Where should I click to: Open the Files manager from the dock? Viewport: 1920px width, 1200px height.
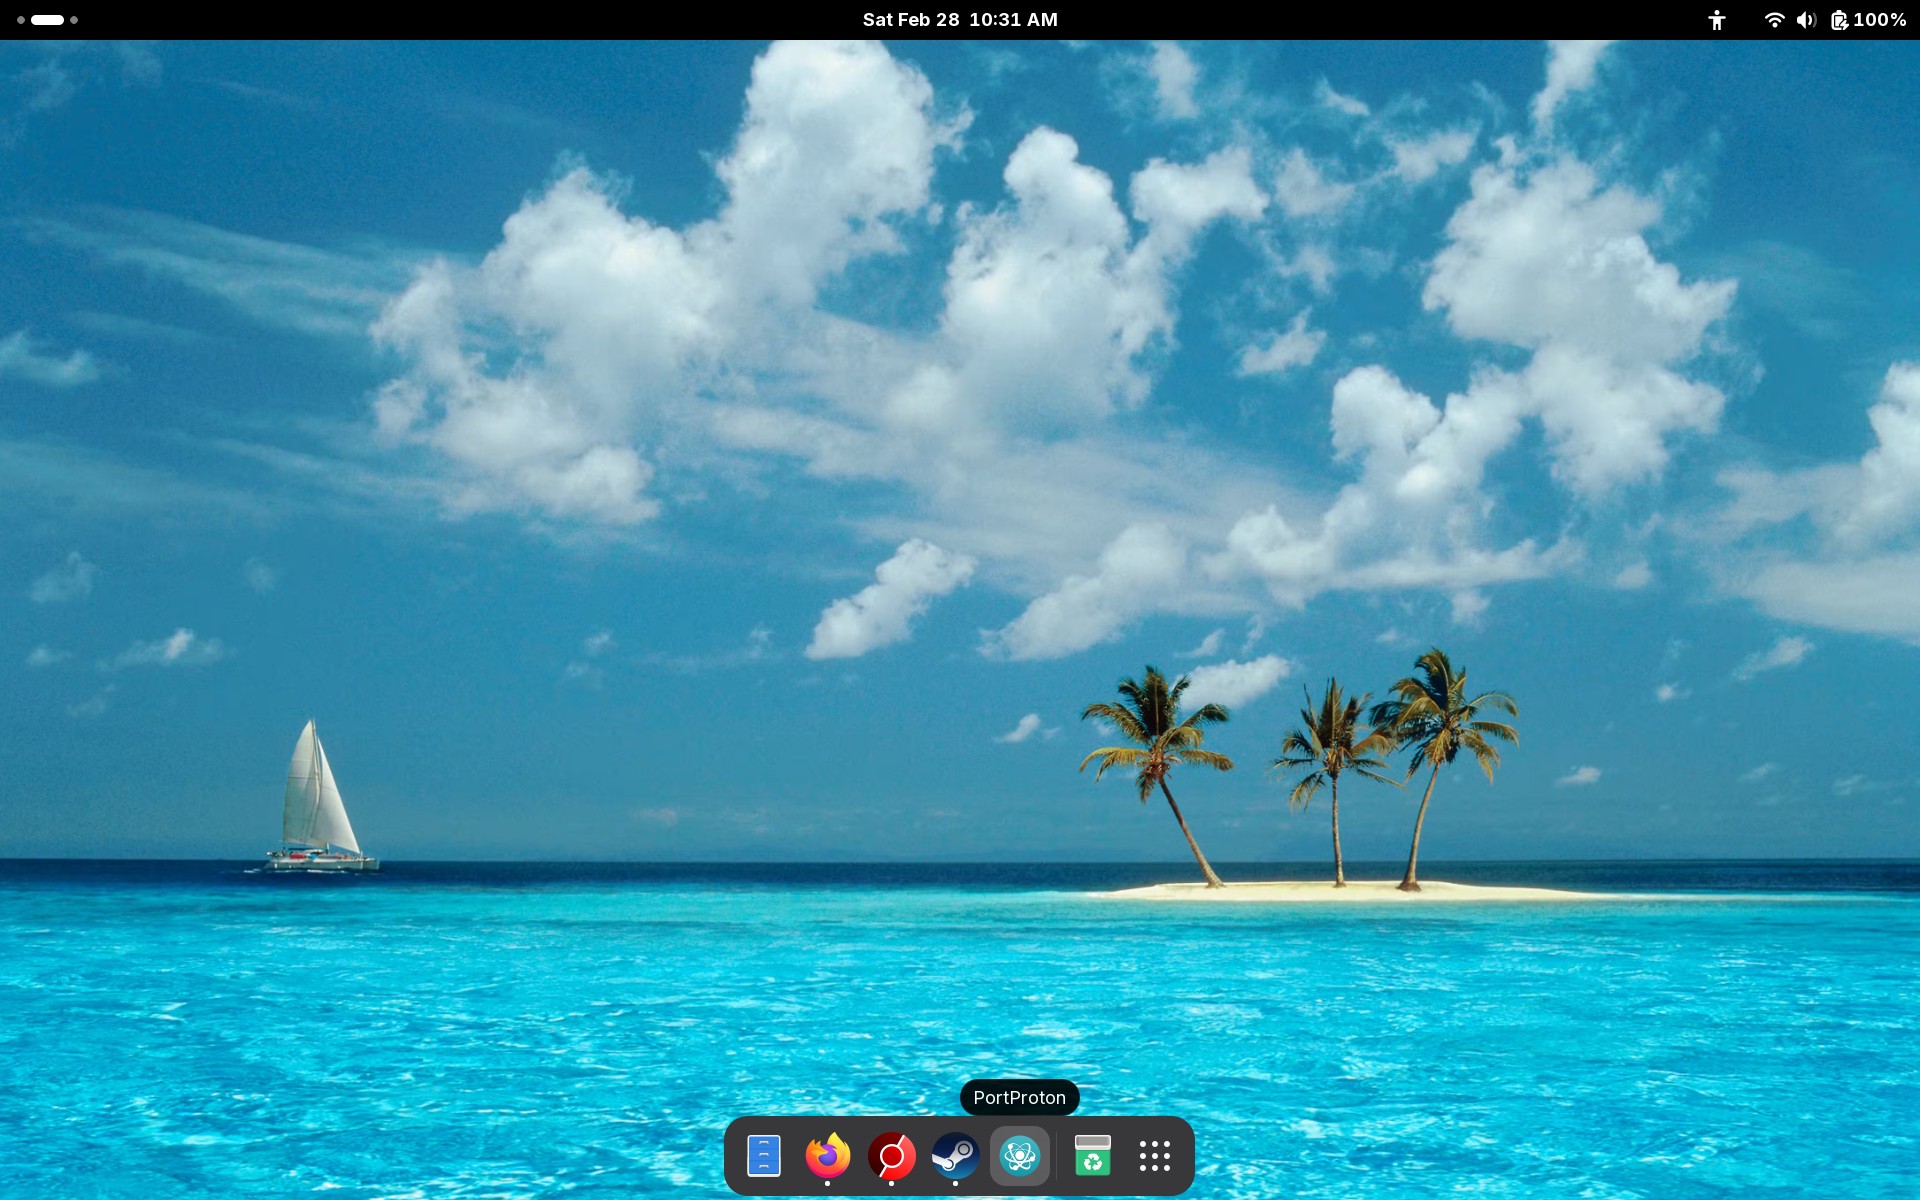click(763, 1156)
